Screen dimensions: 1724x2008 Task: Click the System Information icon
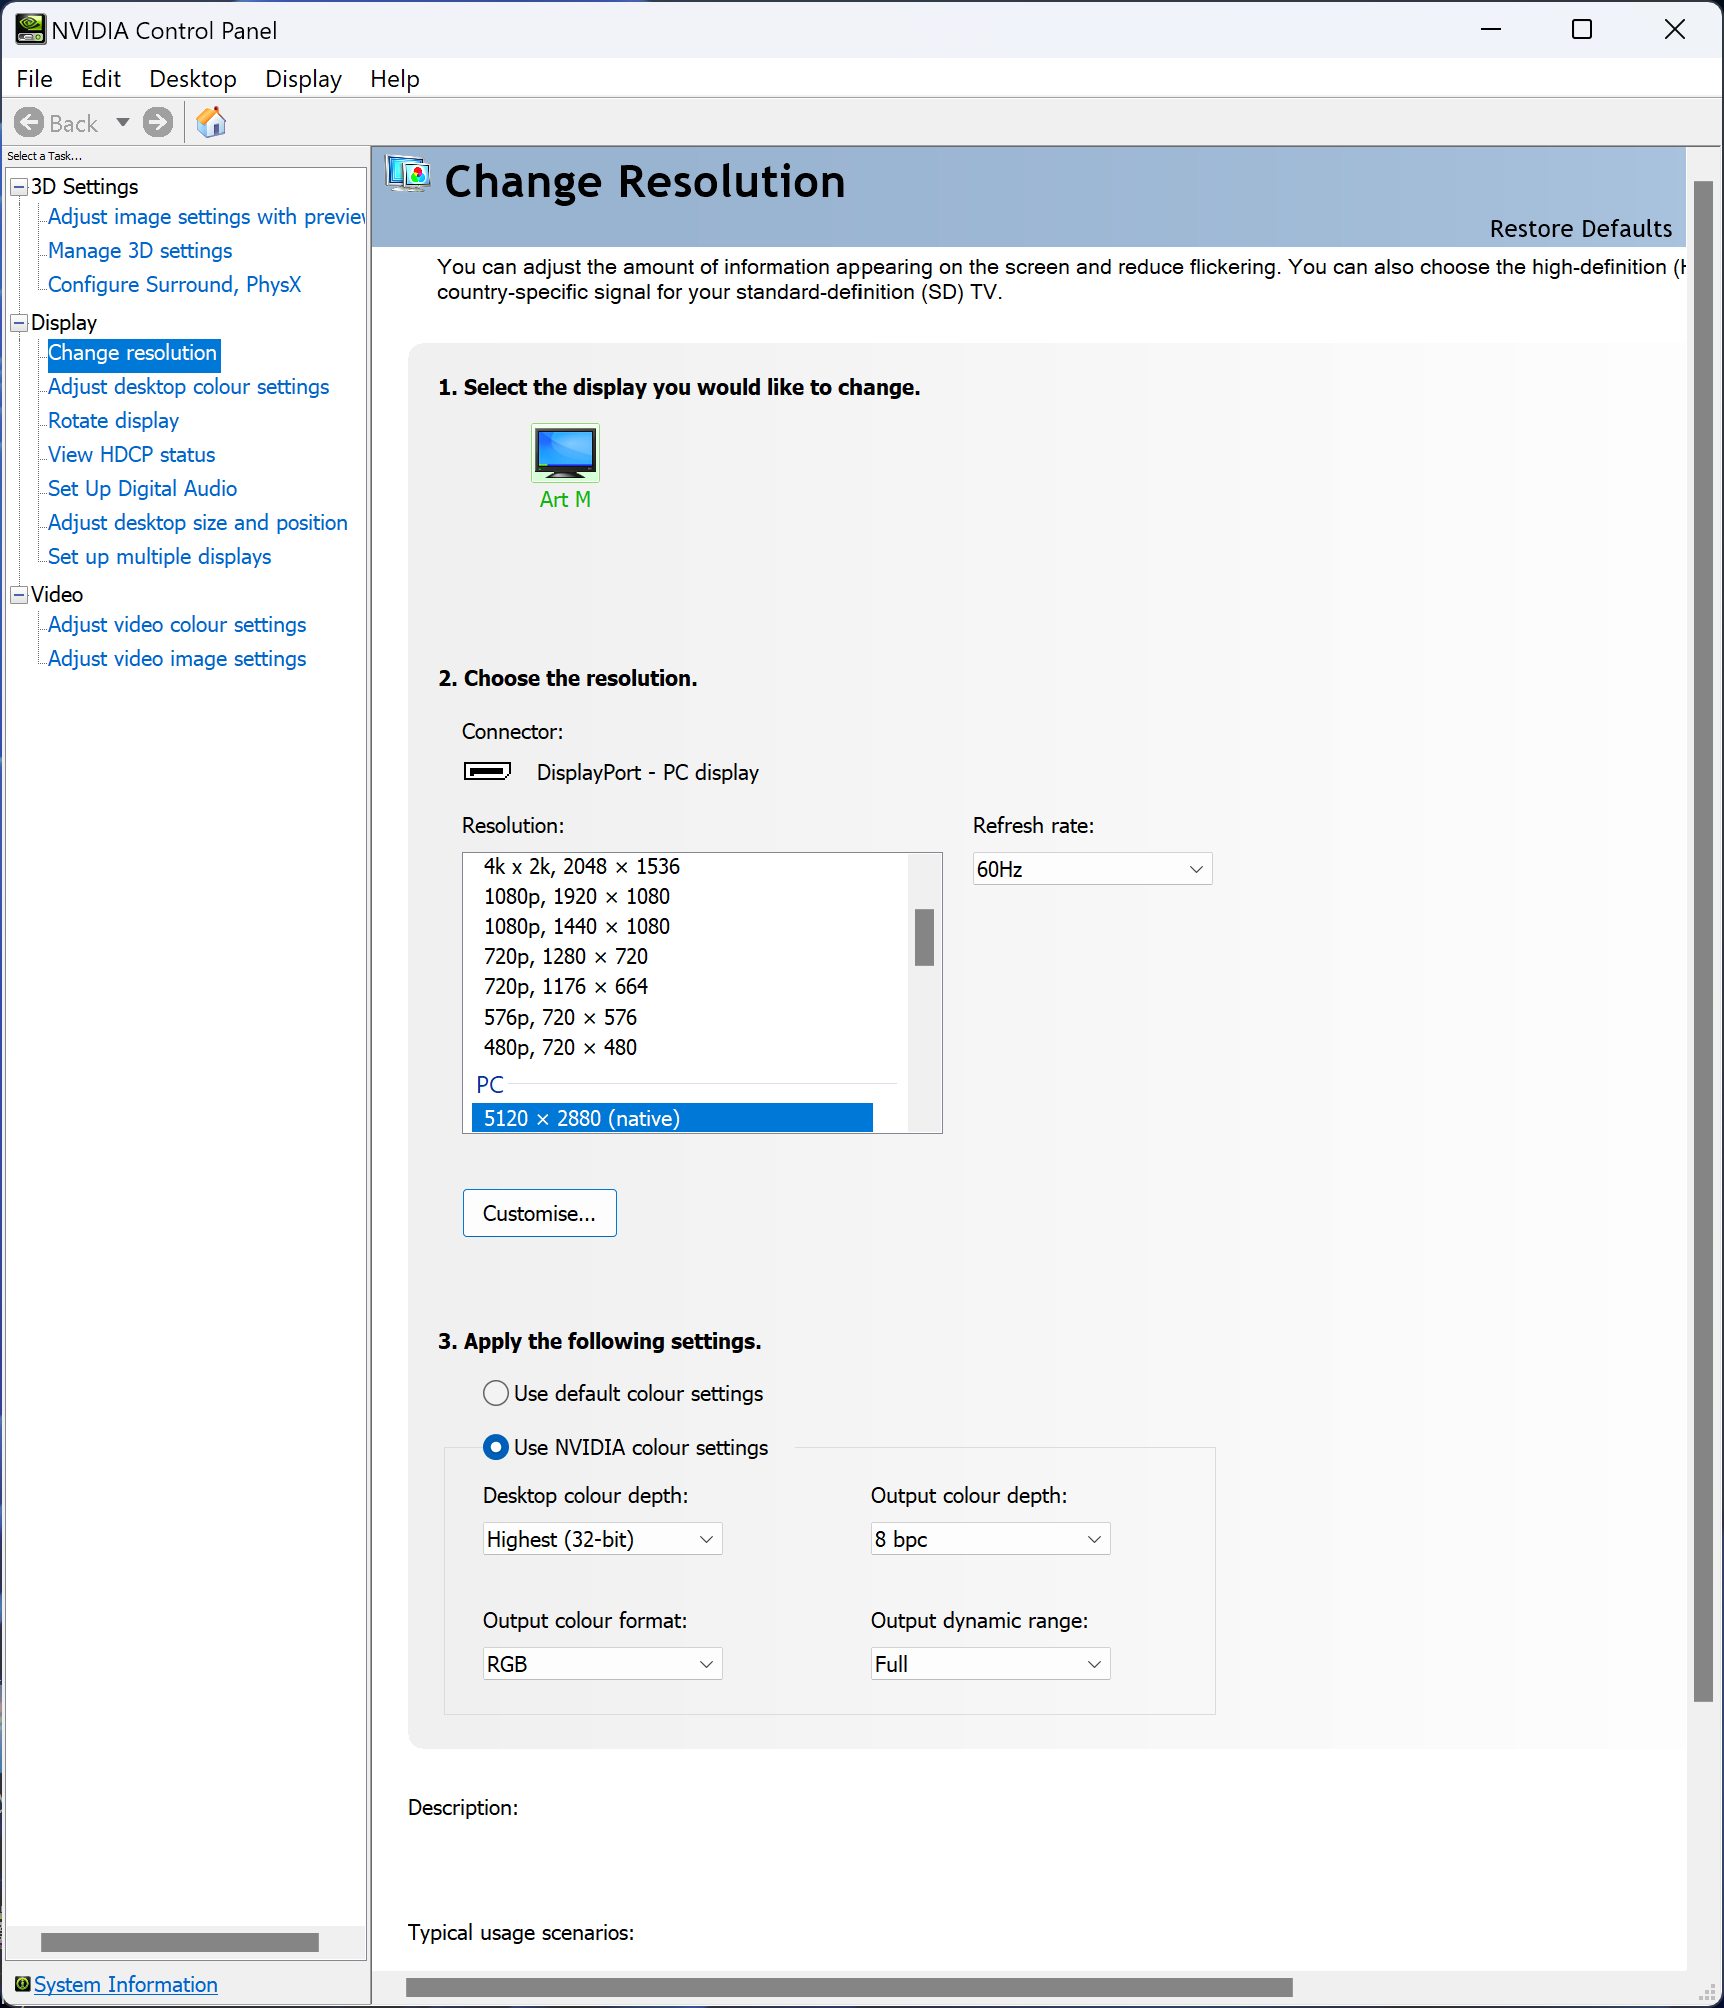(x=22, y=1984)
